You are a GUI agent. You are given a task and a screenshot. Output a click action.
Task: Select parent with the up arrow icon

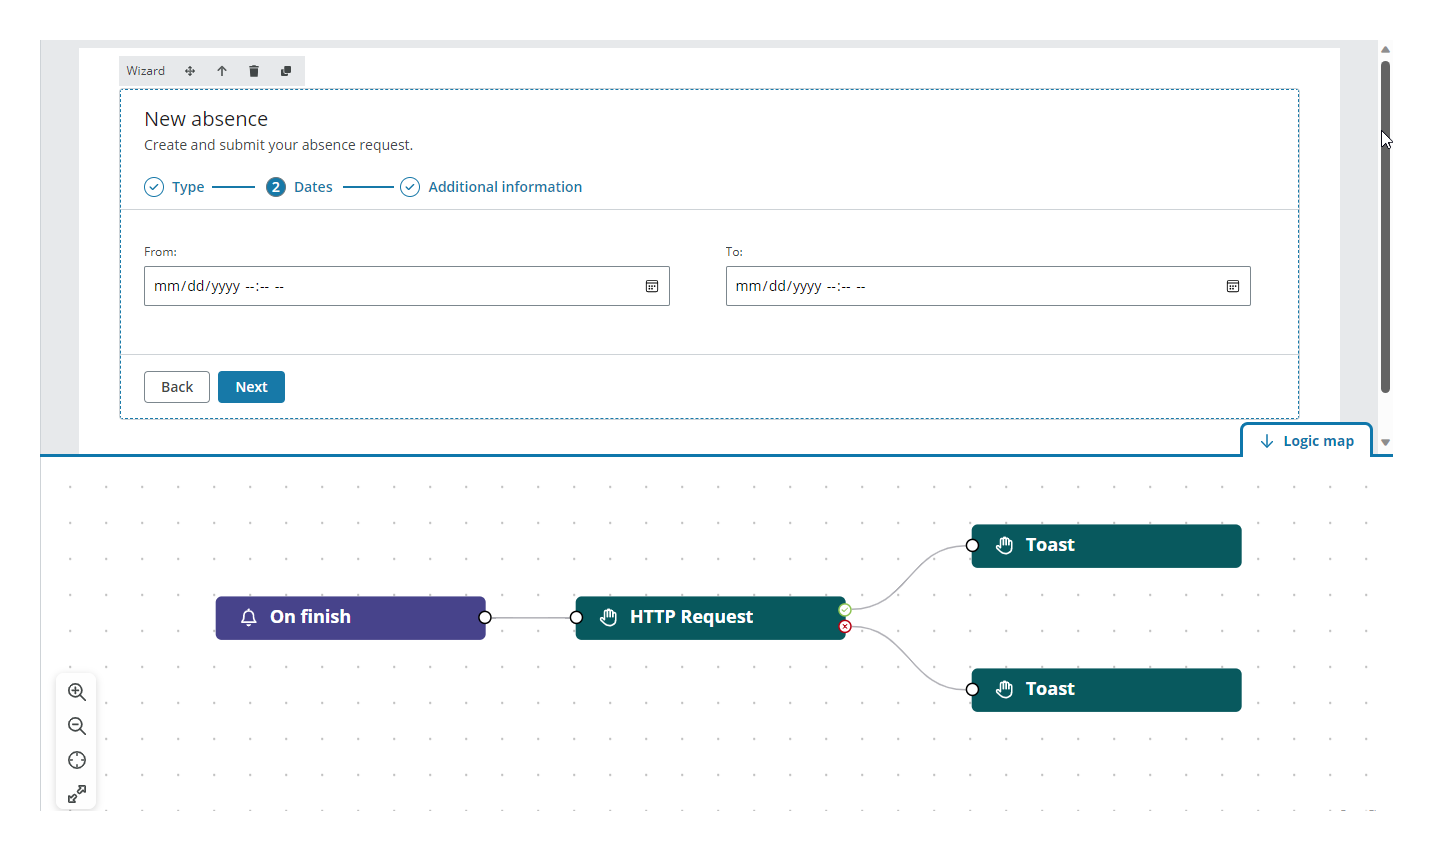coord(222,71)
